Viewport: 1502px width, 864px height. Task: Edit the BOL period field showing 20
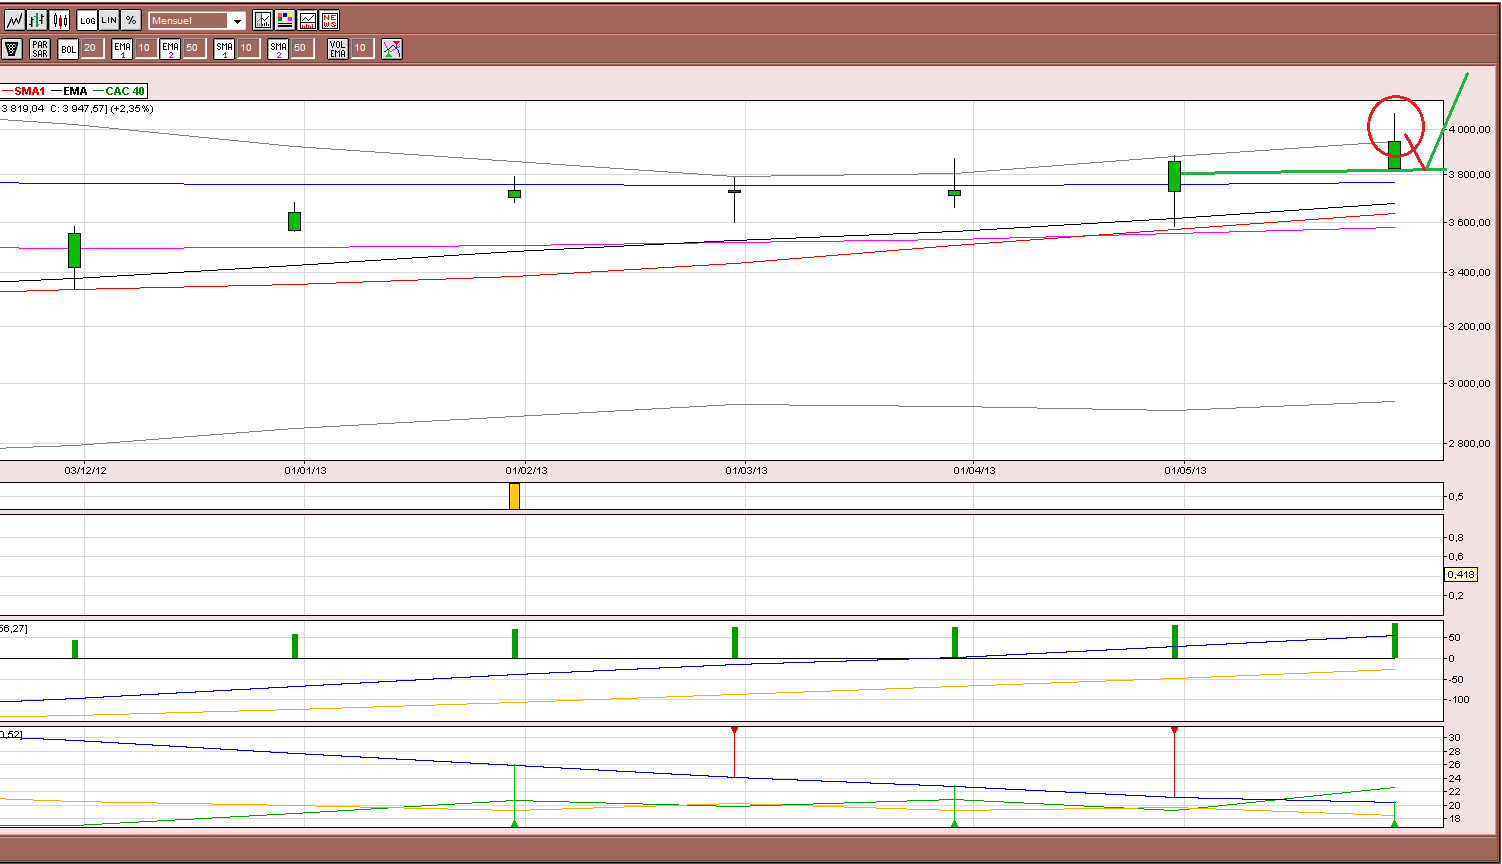point(91,48)
